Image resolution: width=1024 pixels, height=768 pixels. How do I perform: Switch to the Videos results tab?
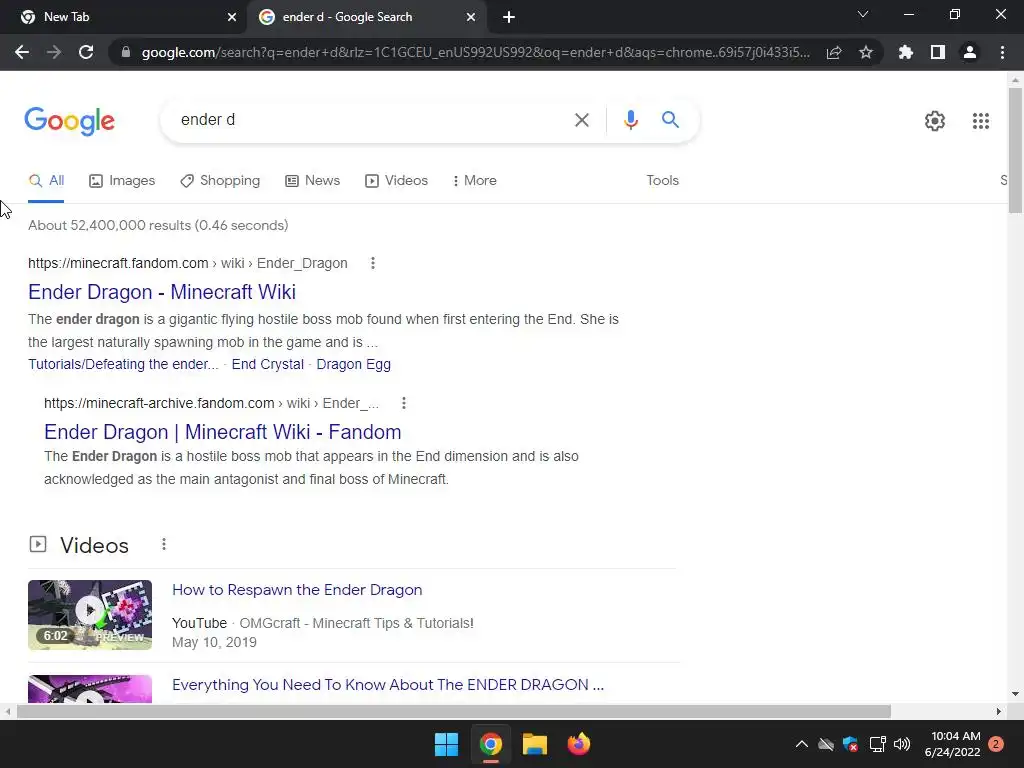(396, 181)
